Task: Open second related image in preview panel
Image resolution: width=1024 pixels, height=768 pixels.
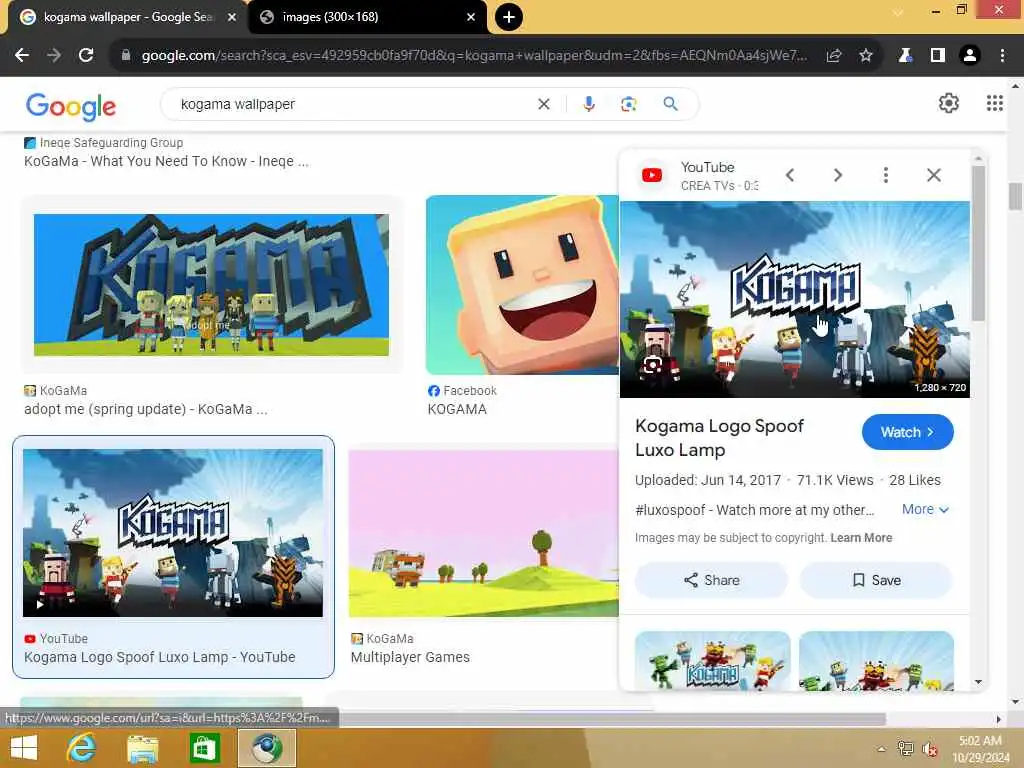Action: (876, 661)
